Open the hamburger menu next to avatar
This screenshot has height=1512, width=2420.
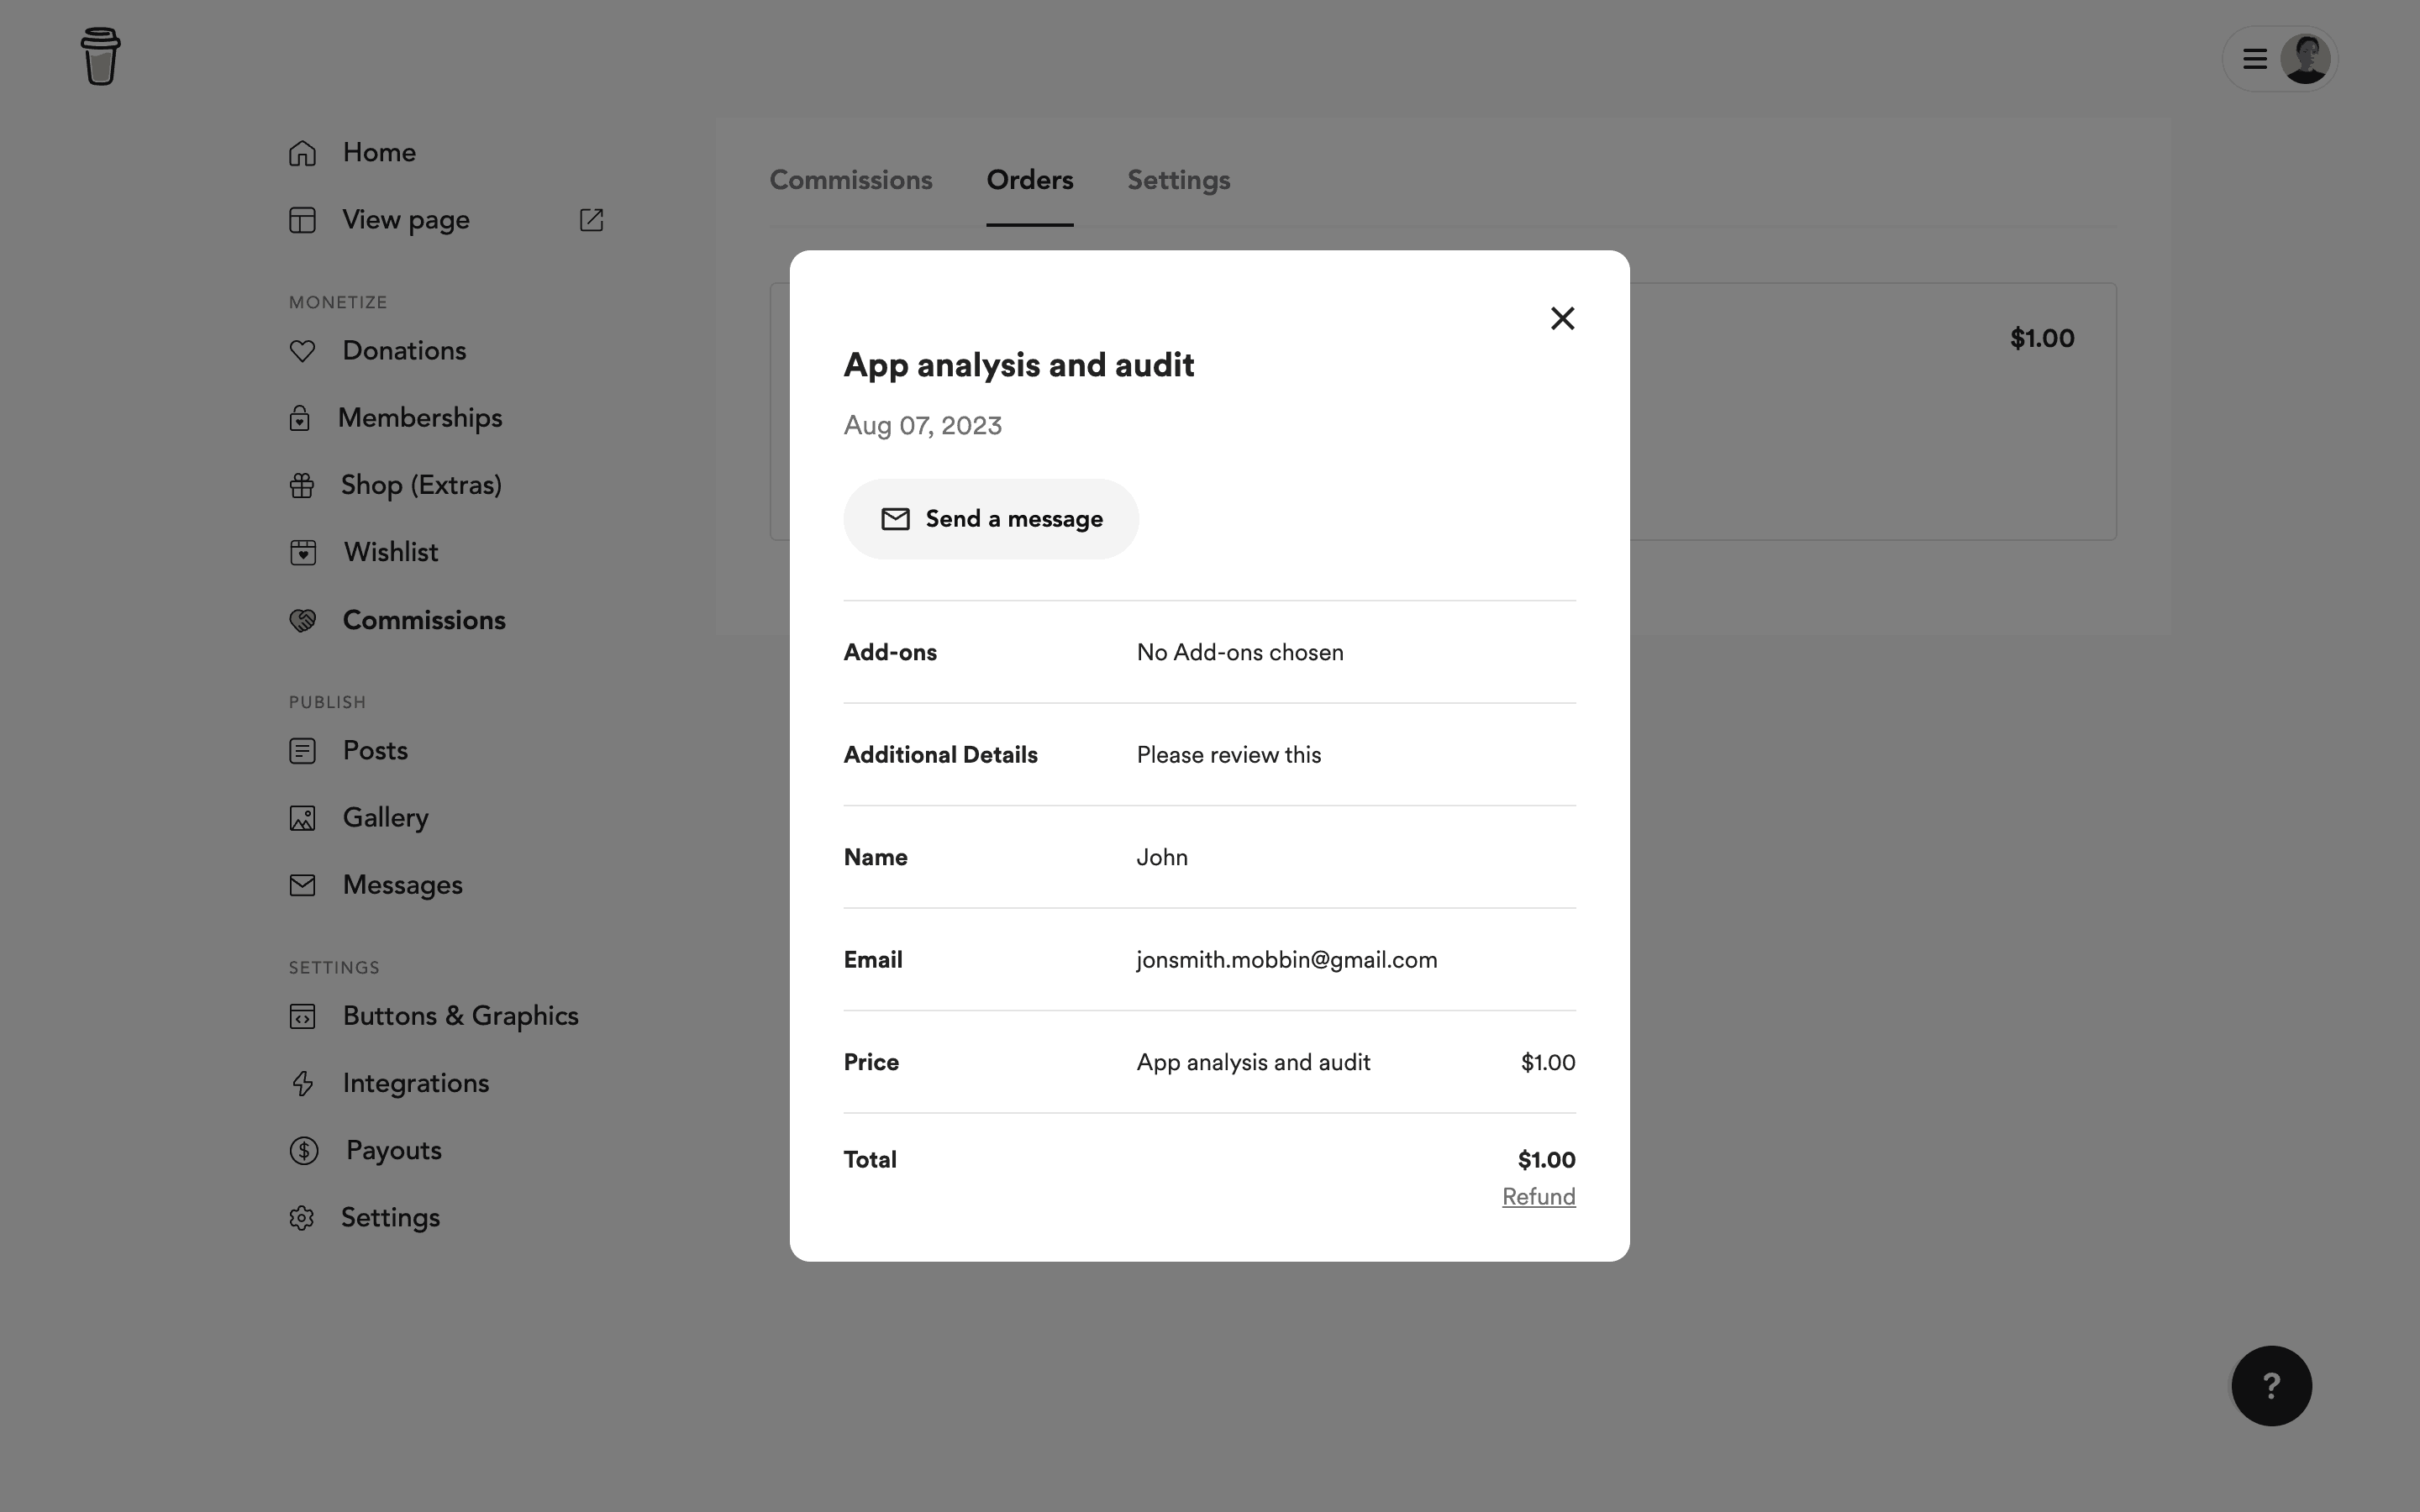(2254, 59)
